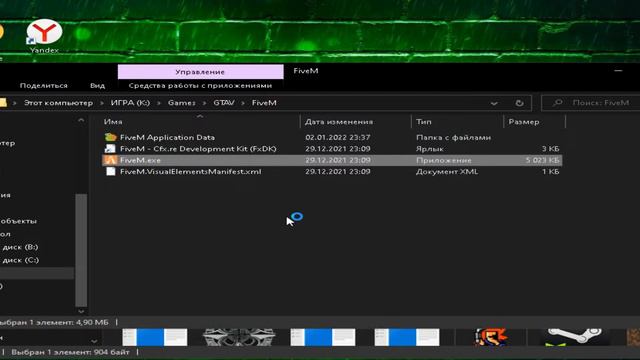Navigate to Этот компьютер in breadcrumb
The height and width of the screenshot is (360, 640).
(x=58, y=103)
